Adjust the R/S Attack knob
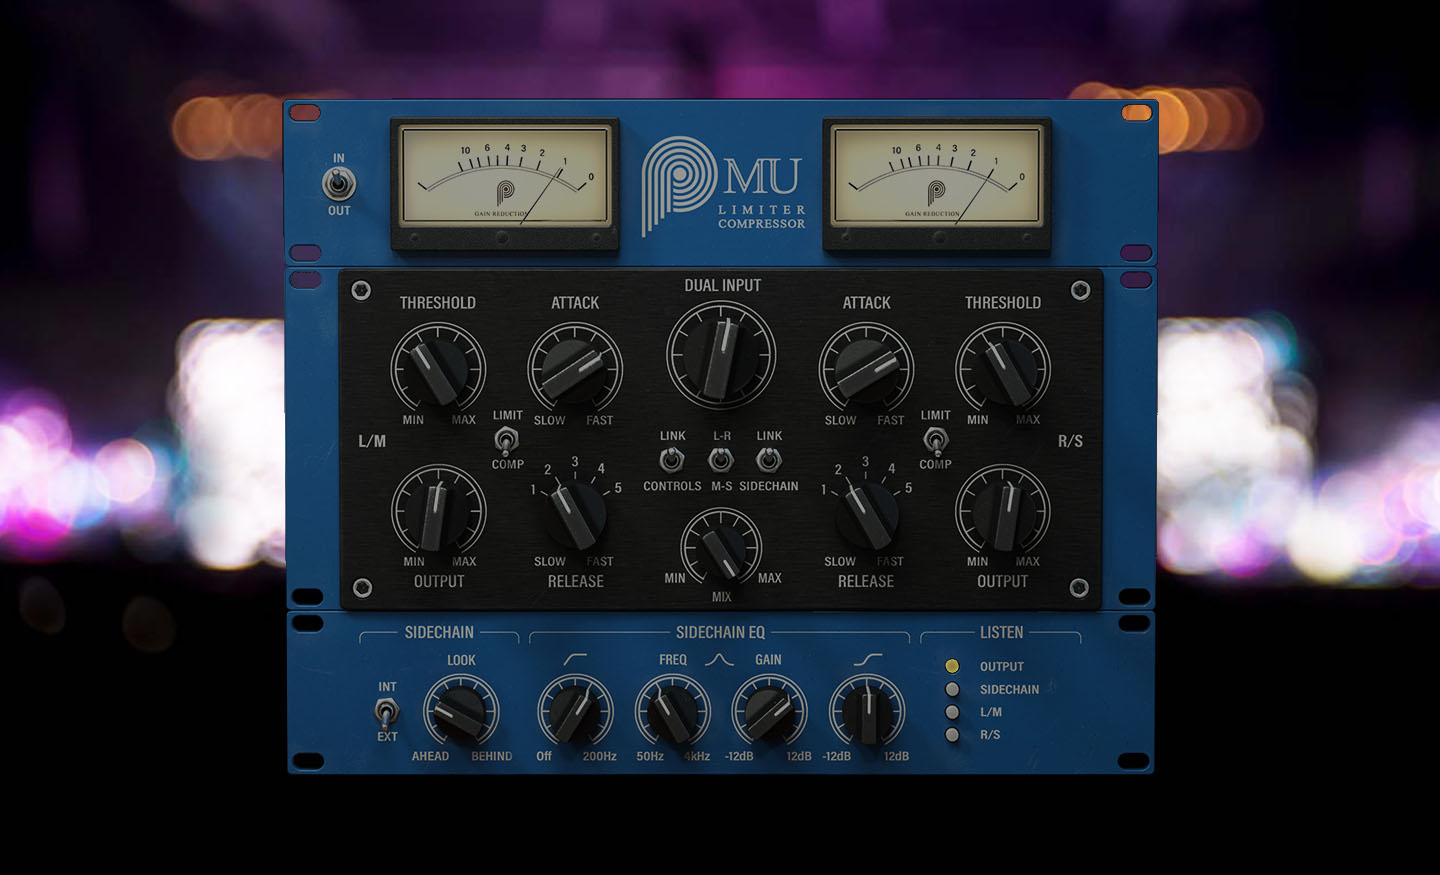The width and height of the screenshot is (1440, 875). [x=866, y=369]
